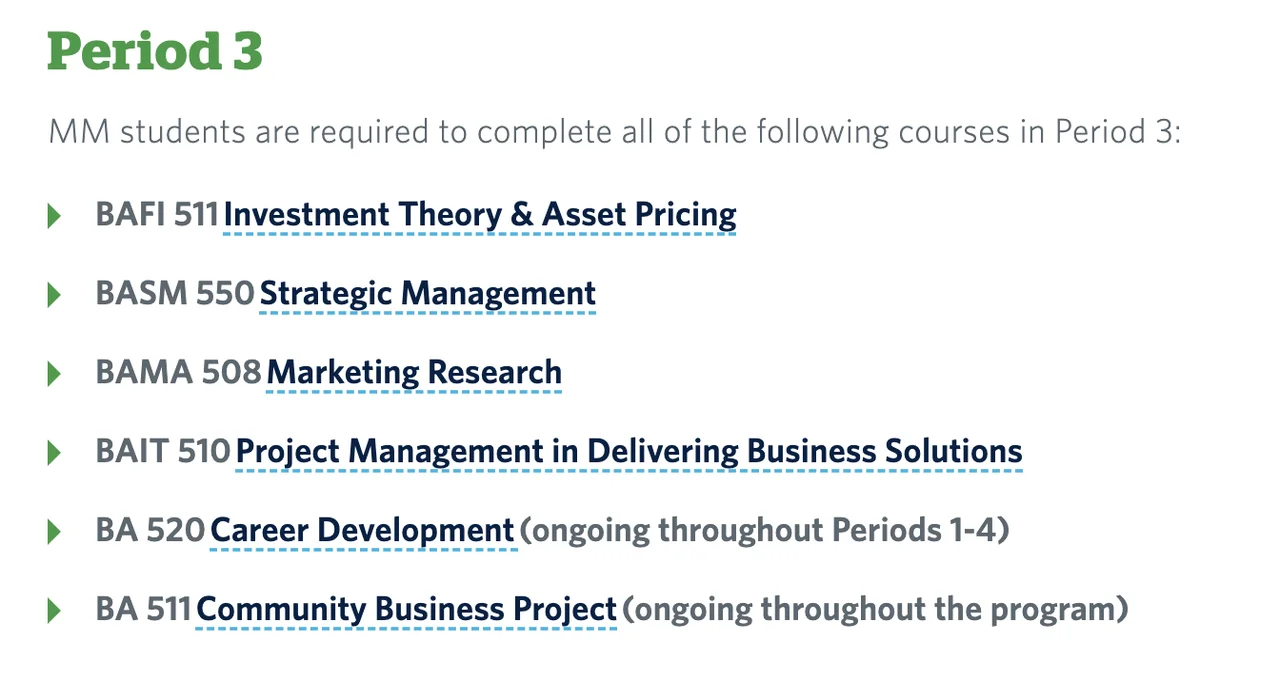This screenshot has height=681, width=1280.
Task: Click the green arrow bullet beside BAIT 510
Action: point(55,452)
